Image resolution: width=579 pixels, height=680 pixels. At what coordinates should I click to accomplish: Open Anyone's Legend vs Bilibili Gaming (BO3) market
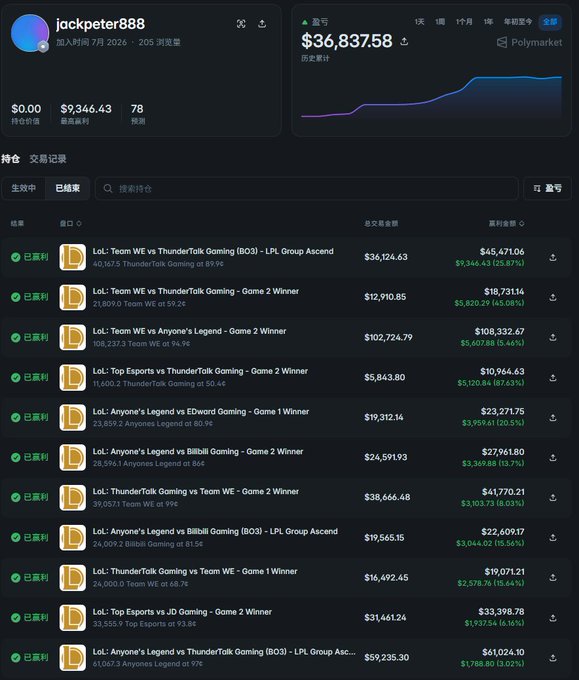pyautogui.click(x=215, y=531)
